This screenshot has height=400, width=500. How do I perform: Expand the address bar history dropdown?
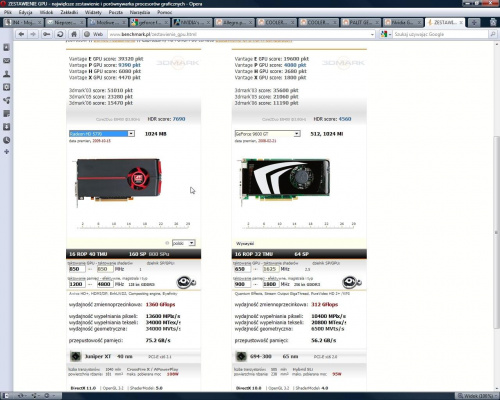[x=372, y=34]
